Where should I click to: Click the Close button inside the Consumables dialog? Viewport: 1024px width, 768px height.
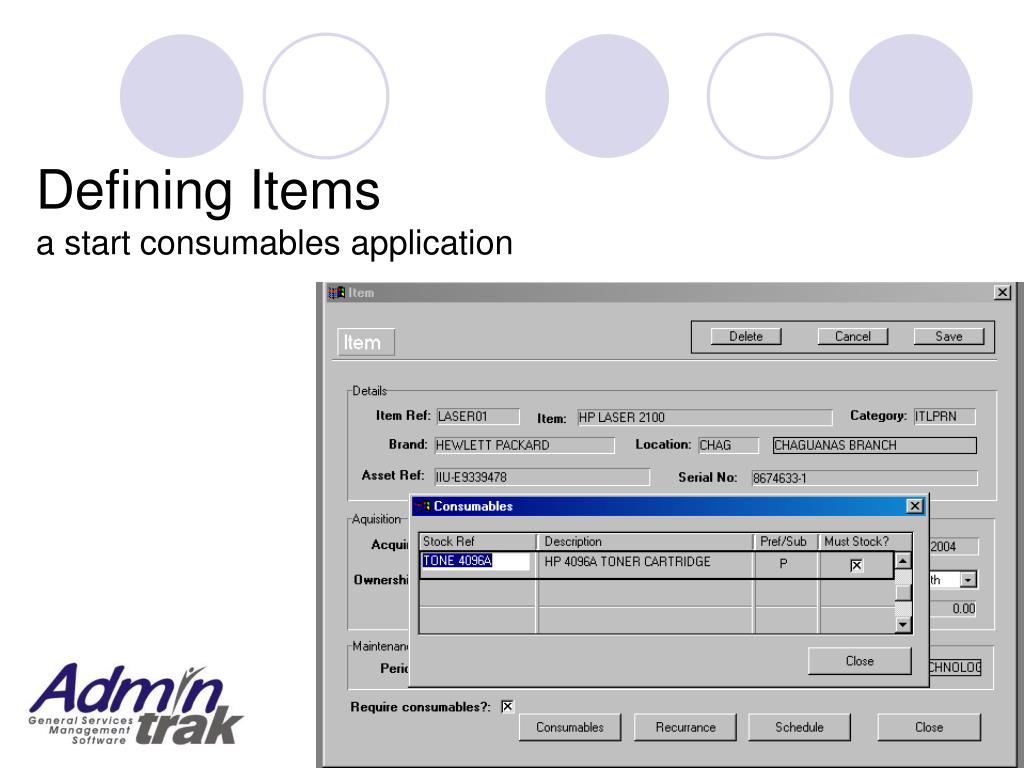pos(859,661)
